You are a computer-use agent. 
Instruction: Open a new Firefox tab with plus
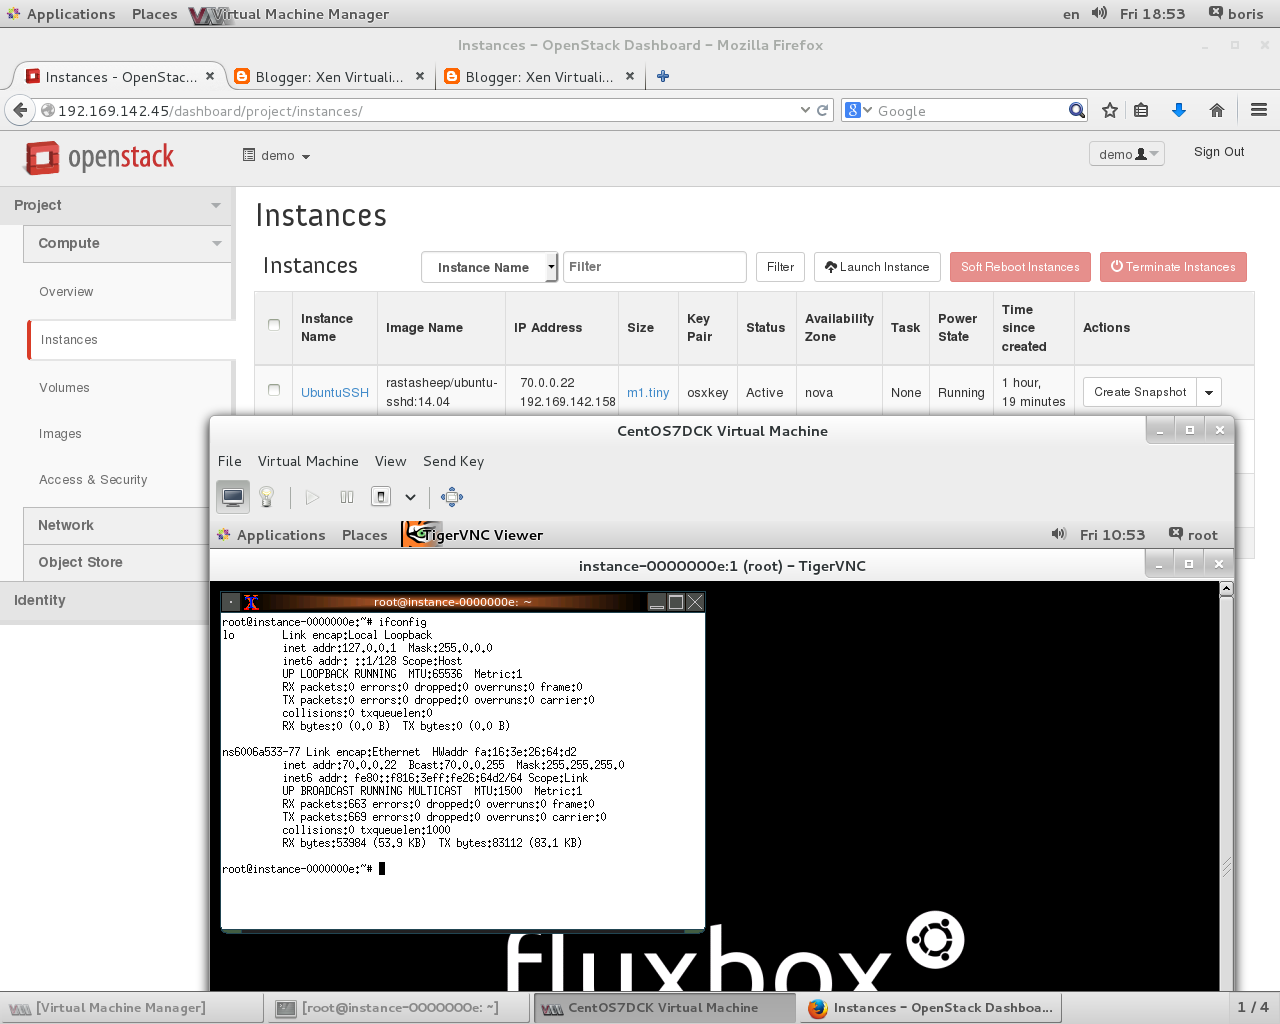click(663, 76)
